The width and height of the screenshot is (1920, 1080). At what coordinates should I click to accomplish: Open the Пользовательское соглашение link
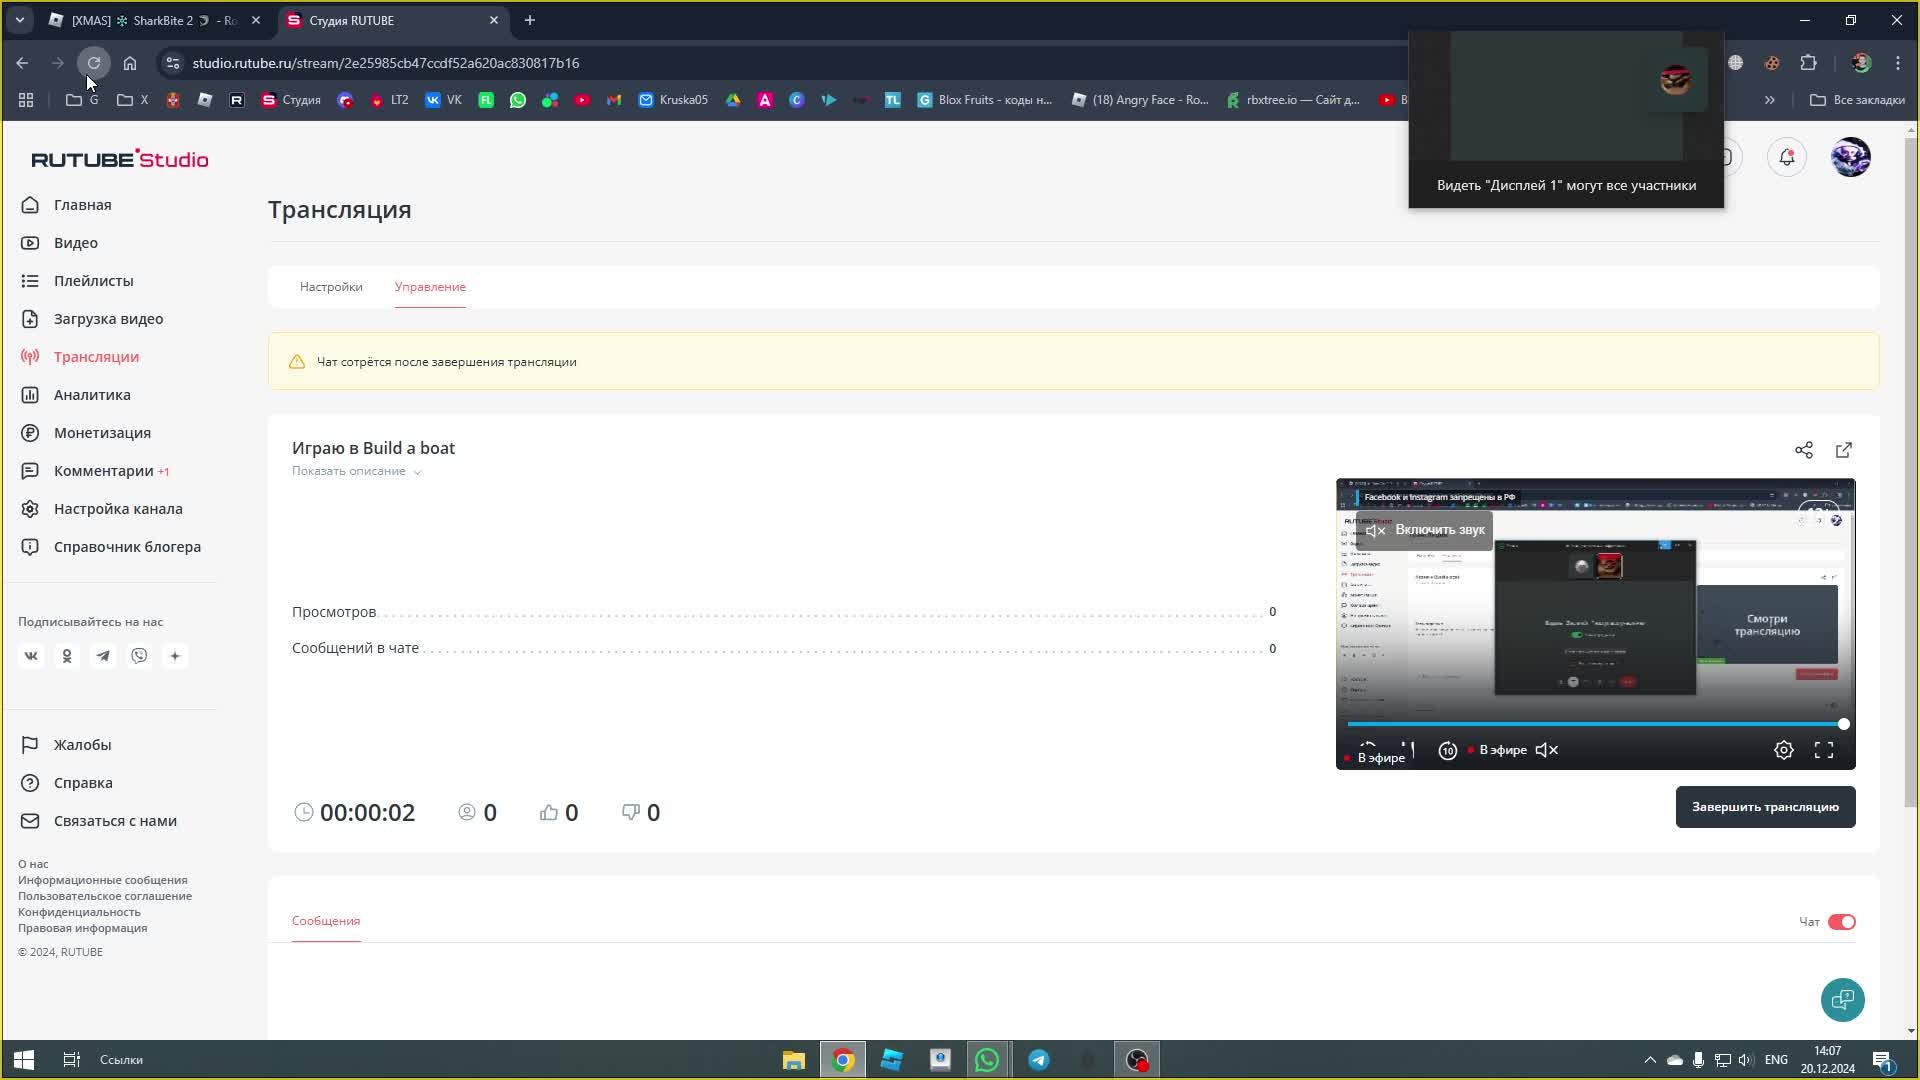click(x=105, y=896)
